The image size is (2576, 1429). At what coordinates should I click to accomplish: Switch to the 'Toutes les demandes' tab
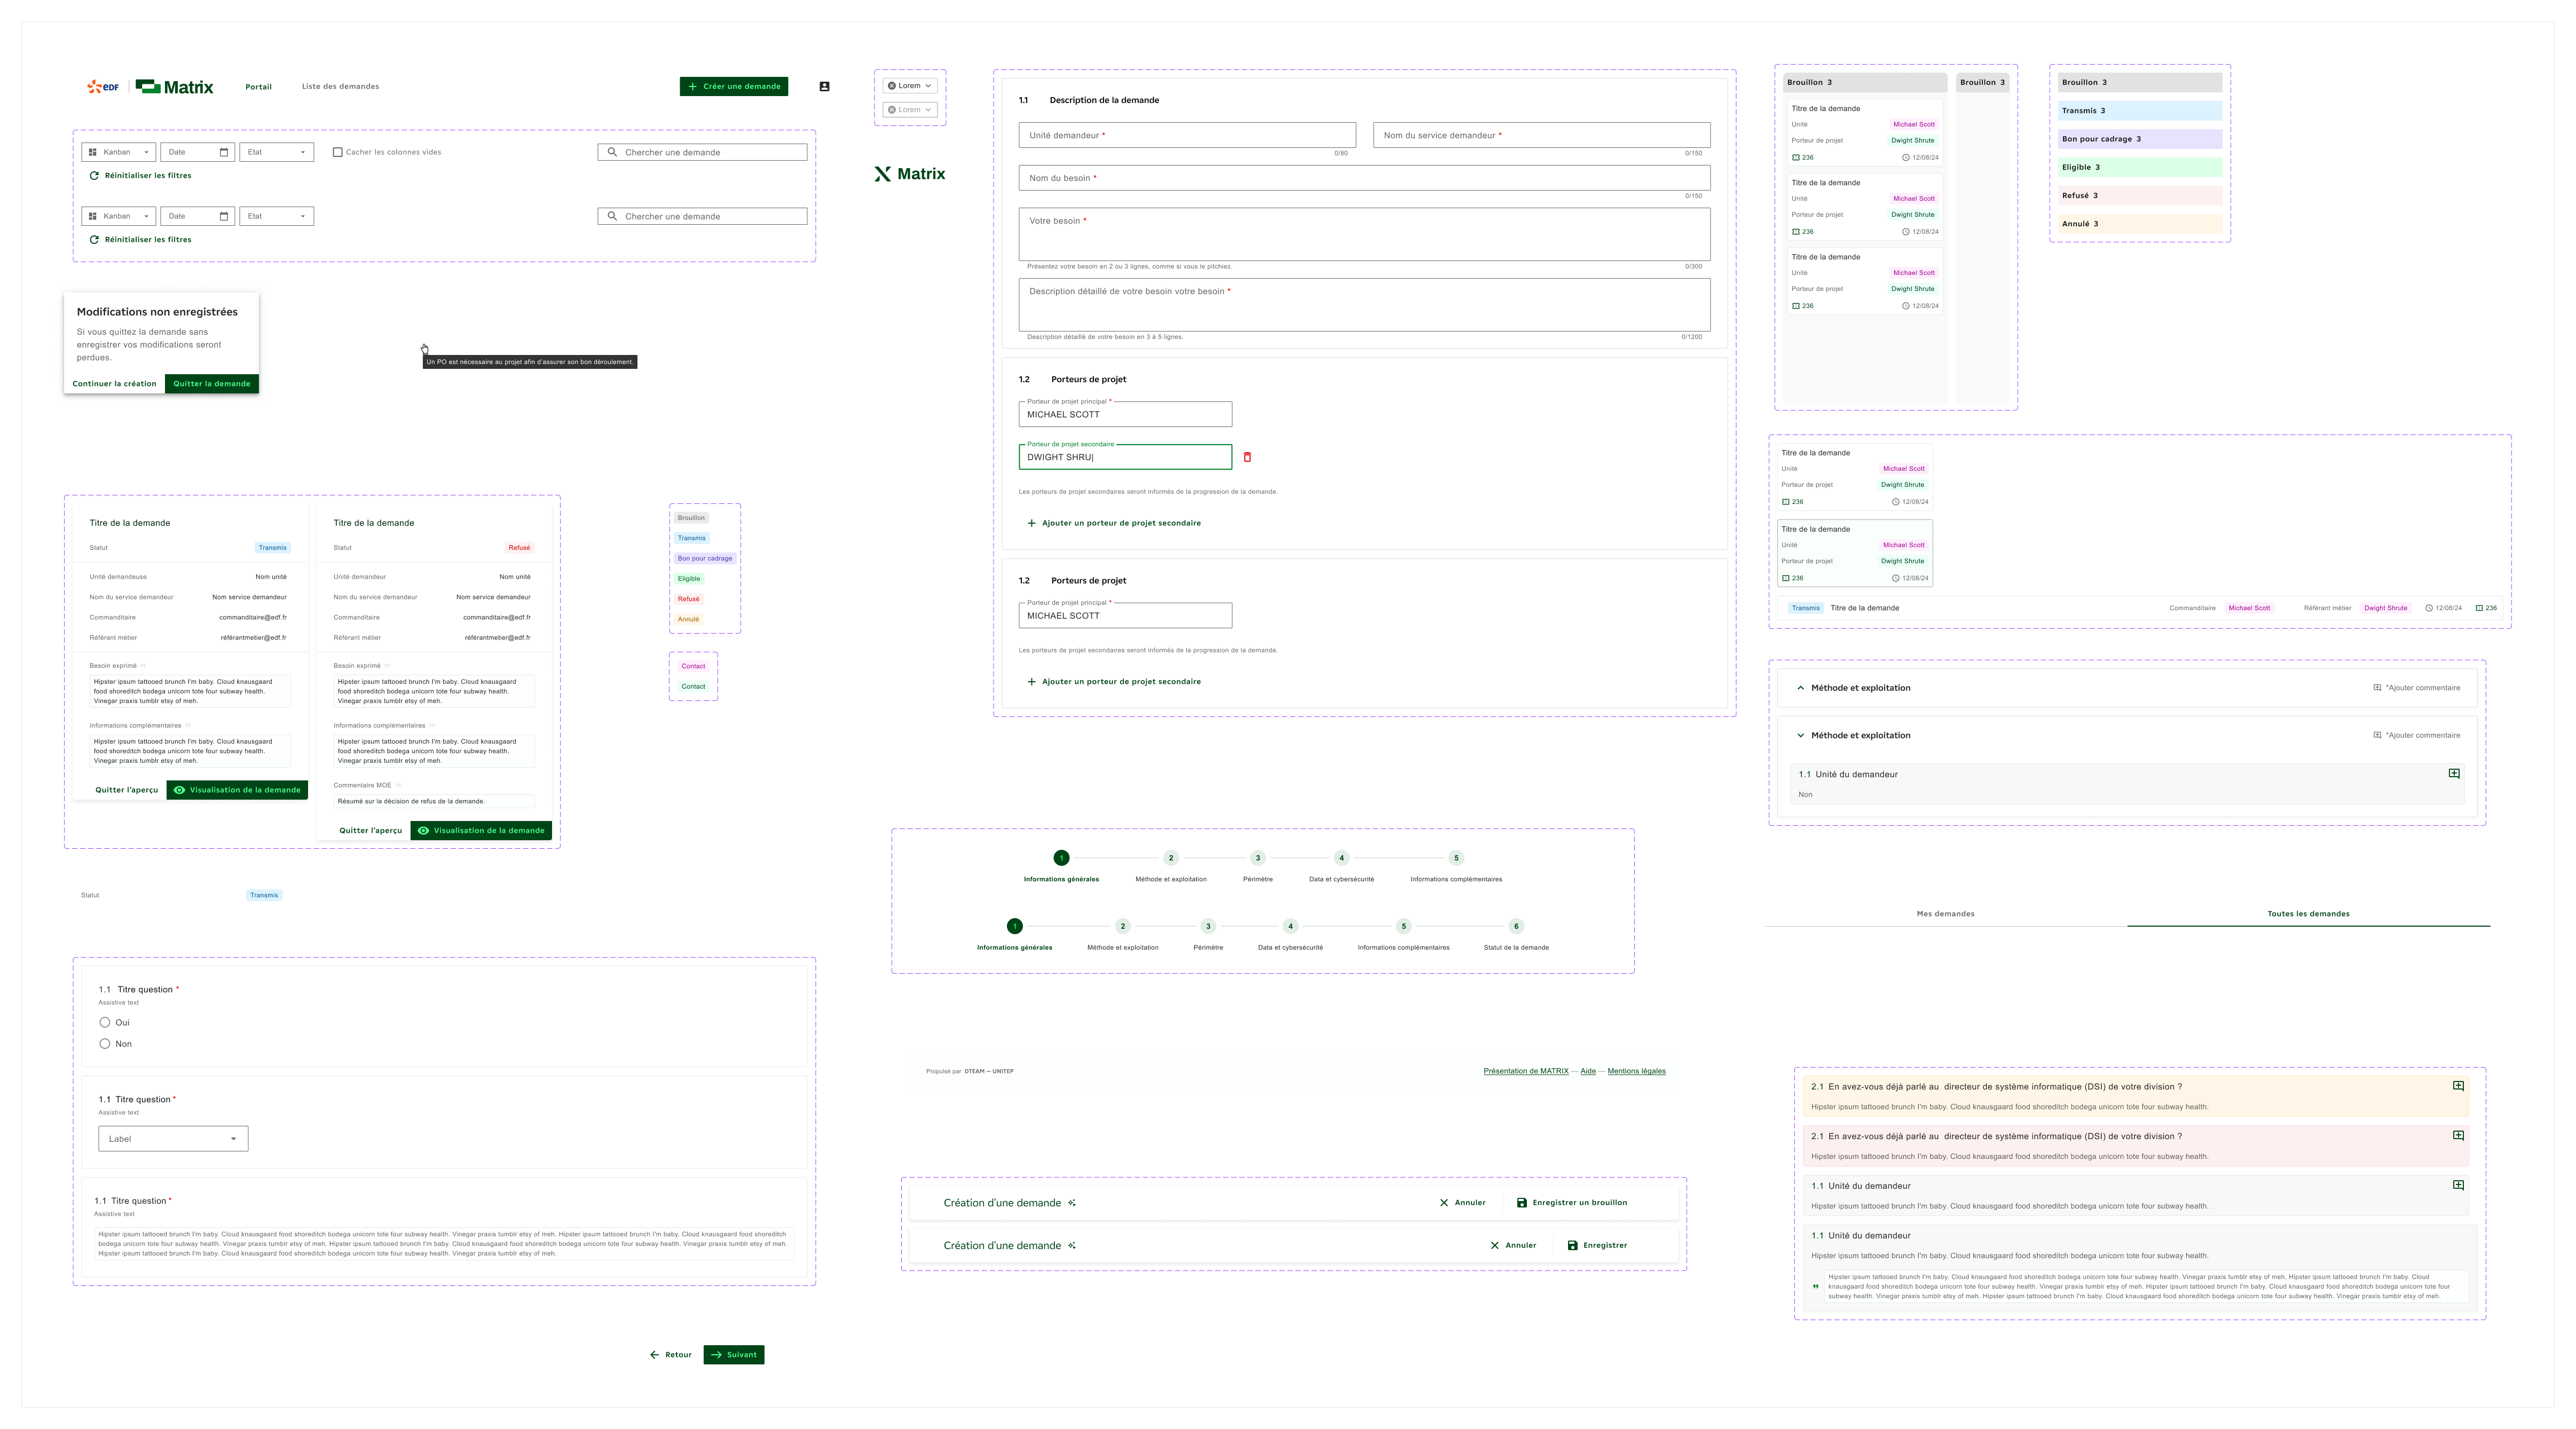(2308, 914)
